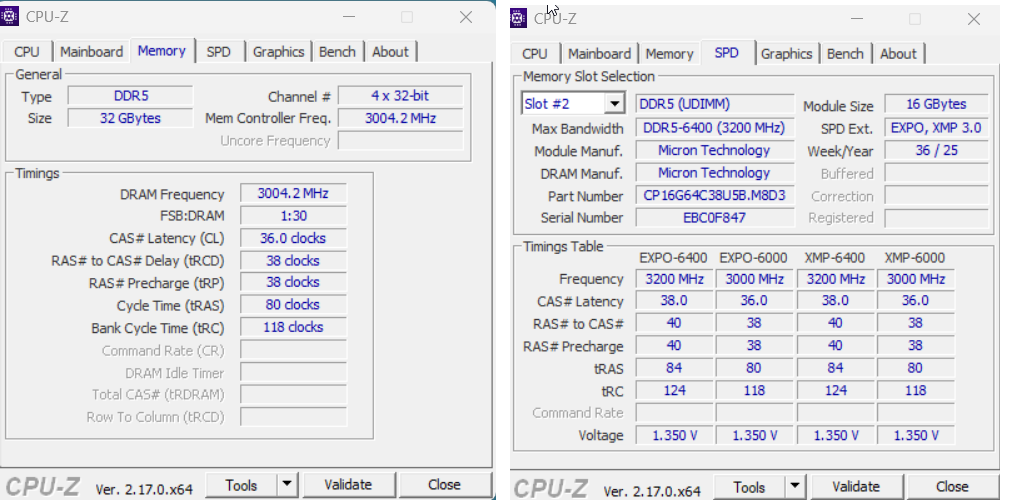This screenshot has width=1027, height=500.
Task: Click Bank Cycle Time 118 clocks value
Action: point(293,327)
